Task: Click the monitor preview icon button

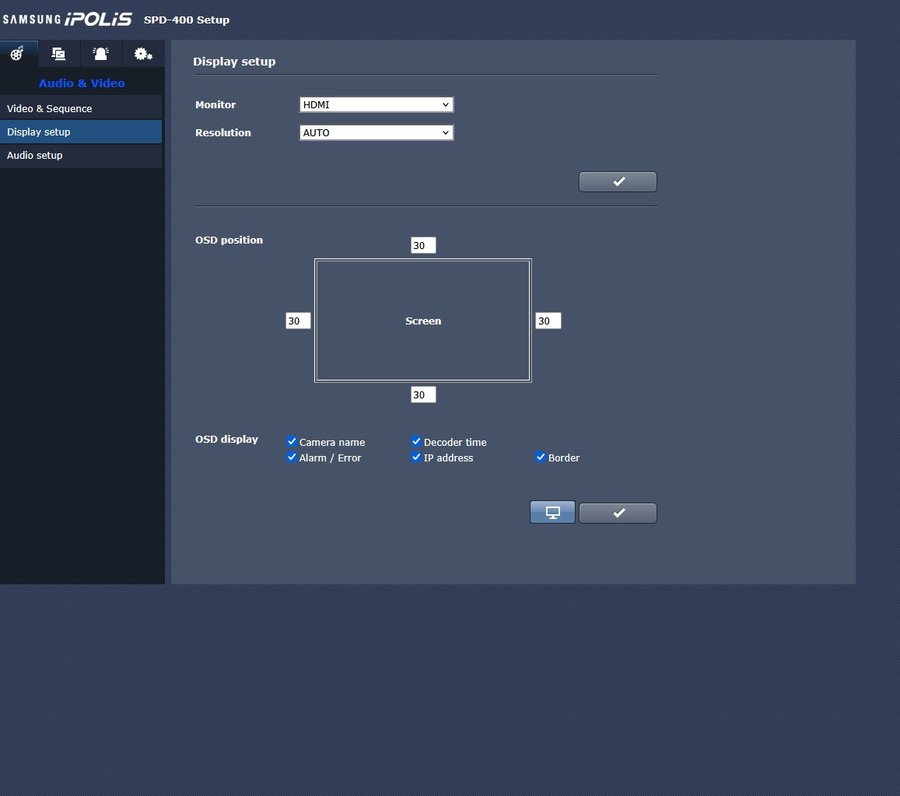Action: (552, 512)
